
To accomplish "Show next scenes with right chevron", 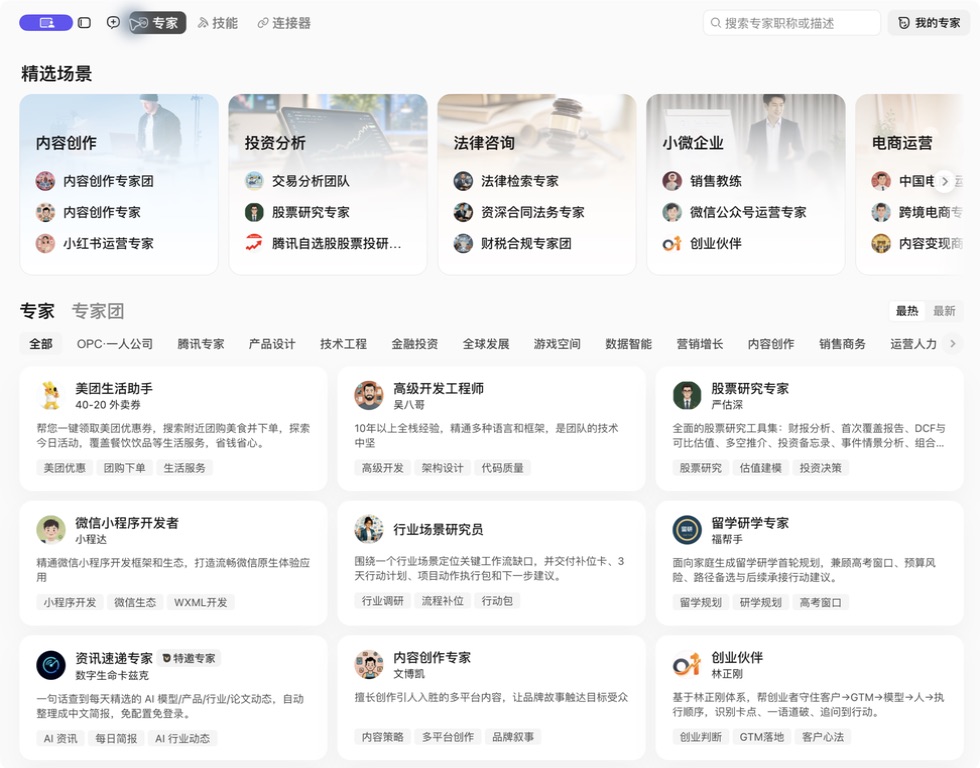I will [944, 181].
